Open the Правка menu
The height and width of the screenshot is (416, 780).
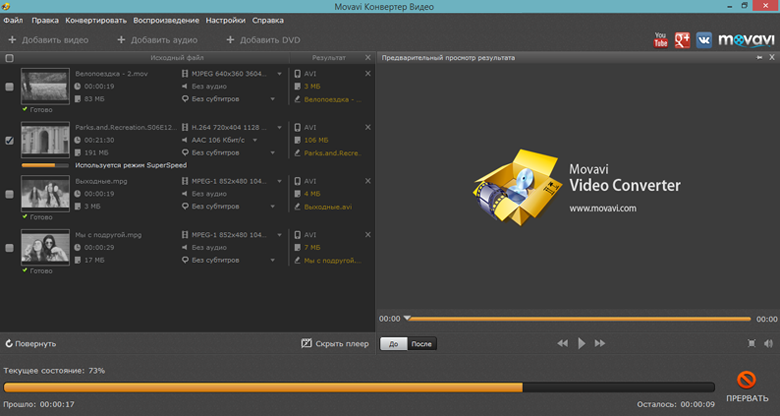click(45, 20)
